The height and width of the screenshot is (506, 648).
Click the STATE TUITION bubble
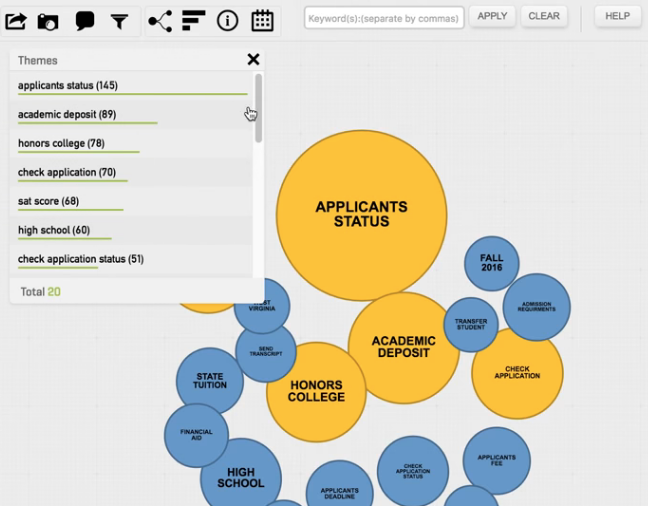pos(210,381)
